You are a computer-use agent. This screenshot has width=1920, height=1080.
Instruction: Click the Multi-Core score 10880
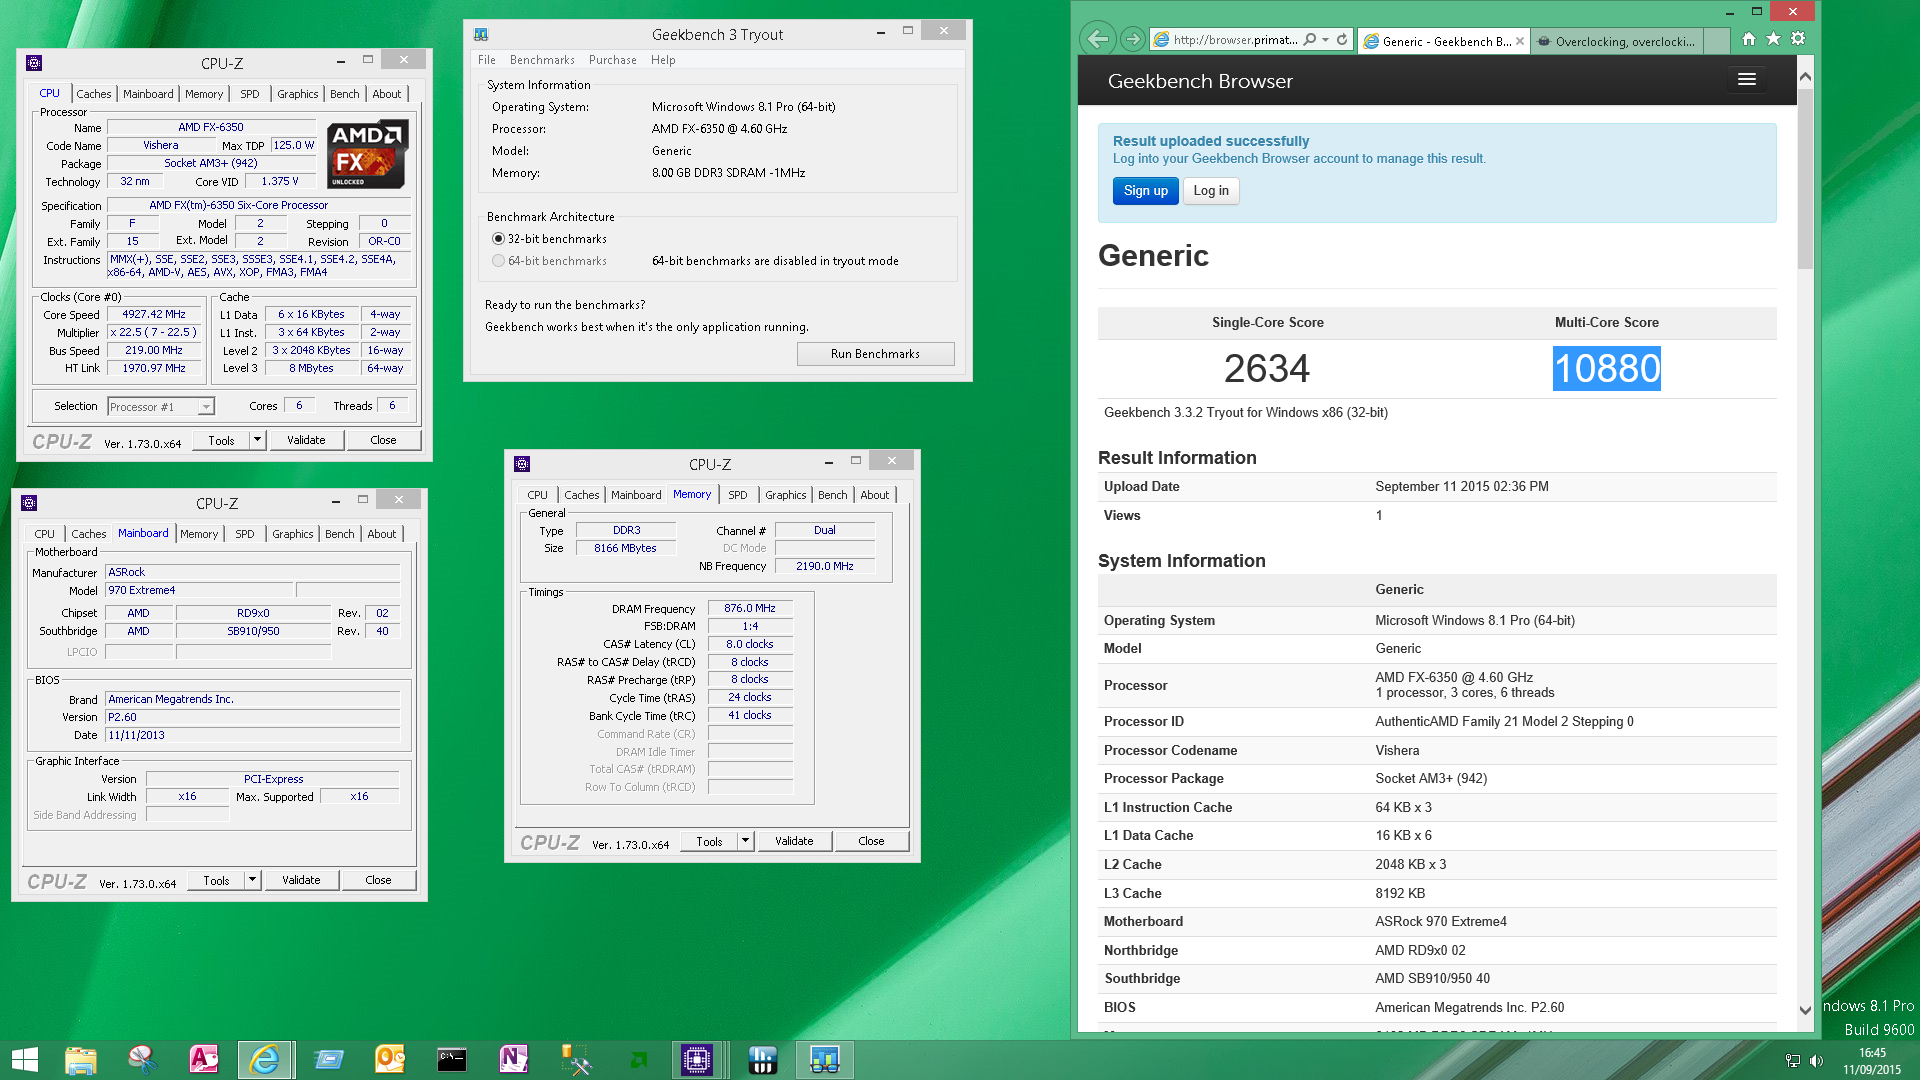coord(1606,368)
